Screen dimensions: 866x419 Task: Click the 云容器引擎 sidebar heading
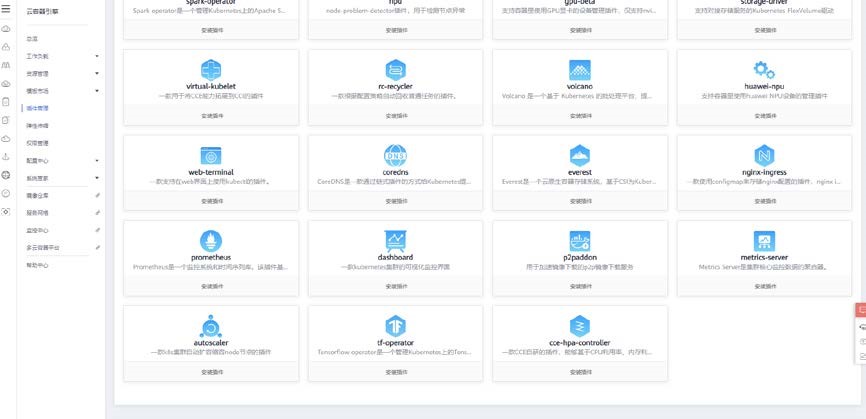pyautogui.click(x=41, y=11)
